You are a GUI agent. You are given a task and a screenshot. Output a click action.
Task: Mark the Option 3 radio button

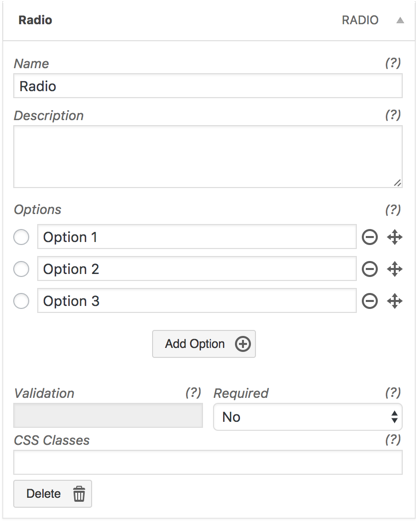point(21,301)
